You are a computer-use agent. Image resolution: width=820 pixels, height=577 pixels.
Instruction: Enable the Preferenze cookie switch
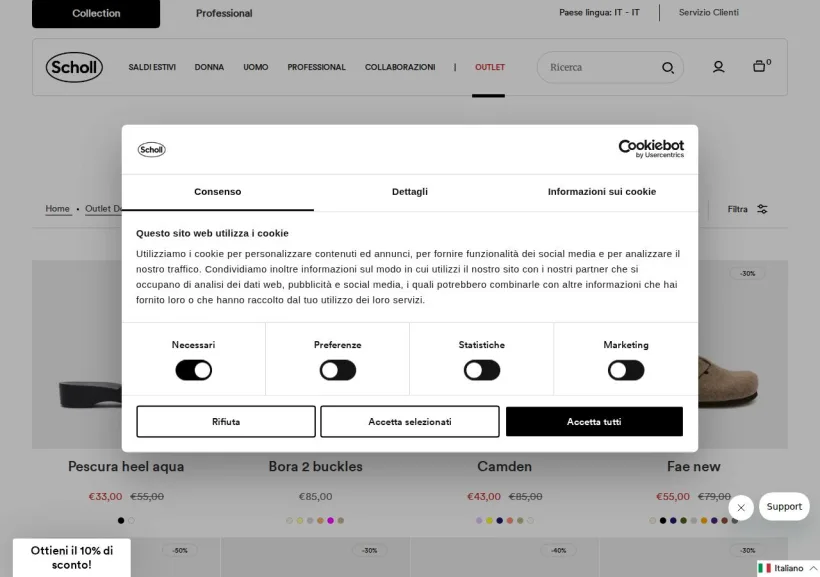[338, 370]
